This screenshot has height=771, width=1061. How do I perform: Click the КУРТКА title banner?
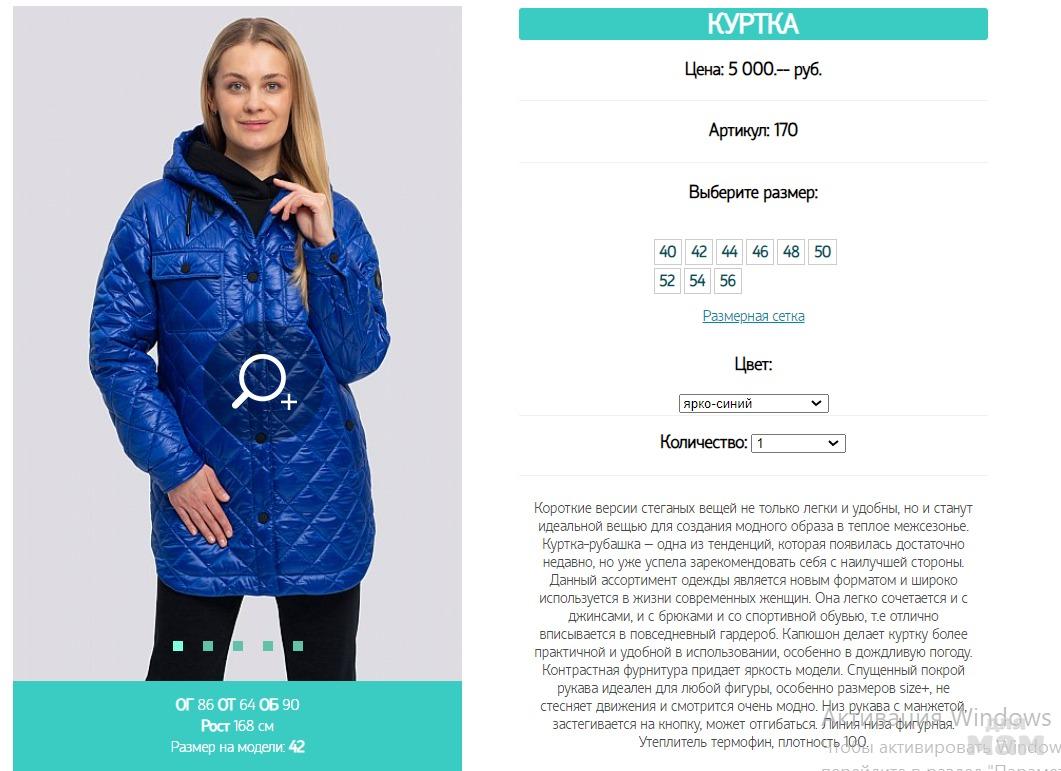tap(753, 24)
